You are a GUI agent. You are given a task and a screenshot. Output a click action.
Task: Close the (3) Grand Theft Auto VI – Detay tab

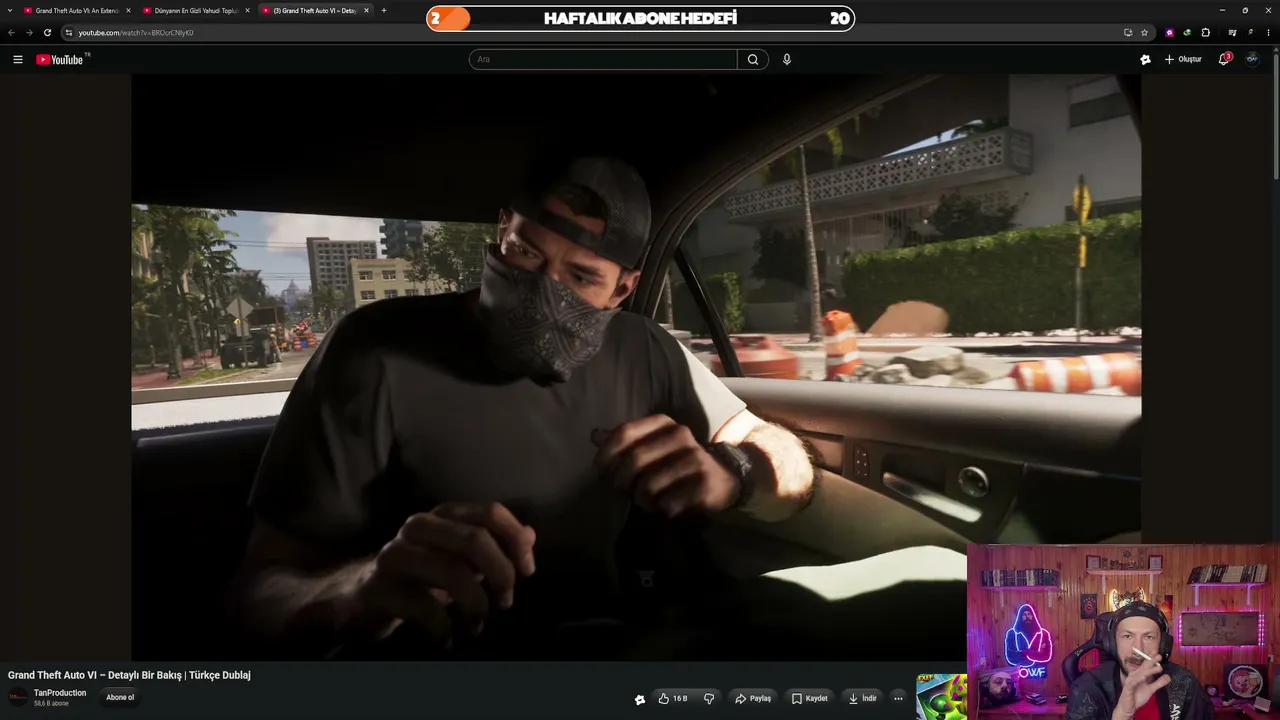(366, 11)
